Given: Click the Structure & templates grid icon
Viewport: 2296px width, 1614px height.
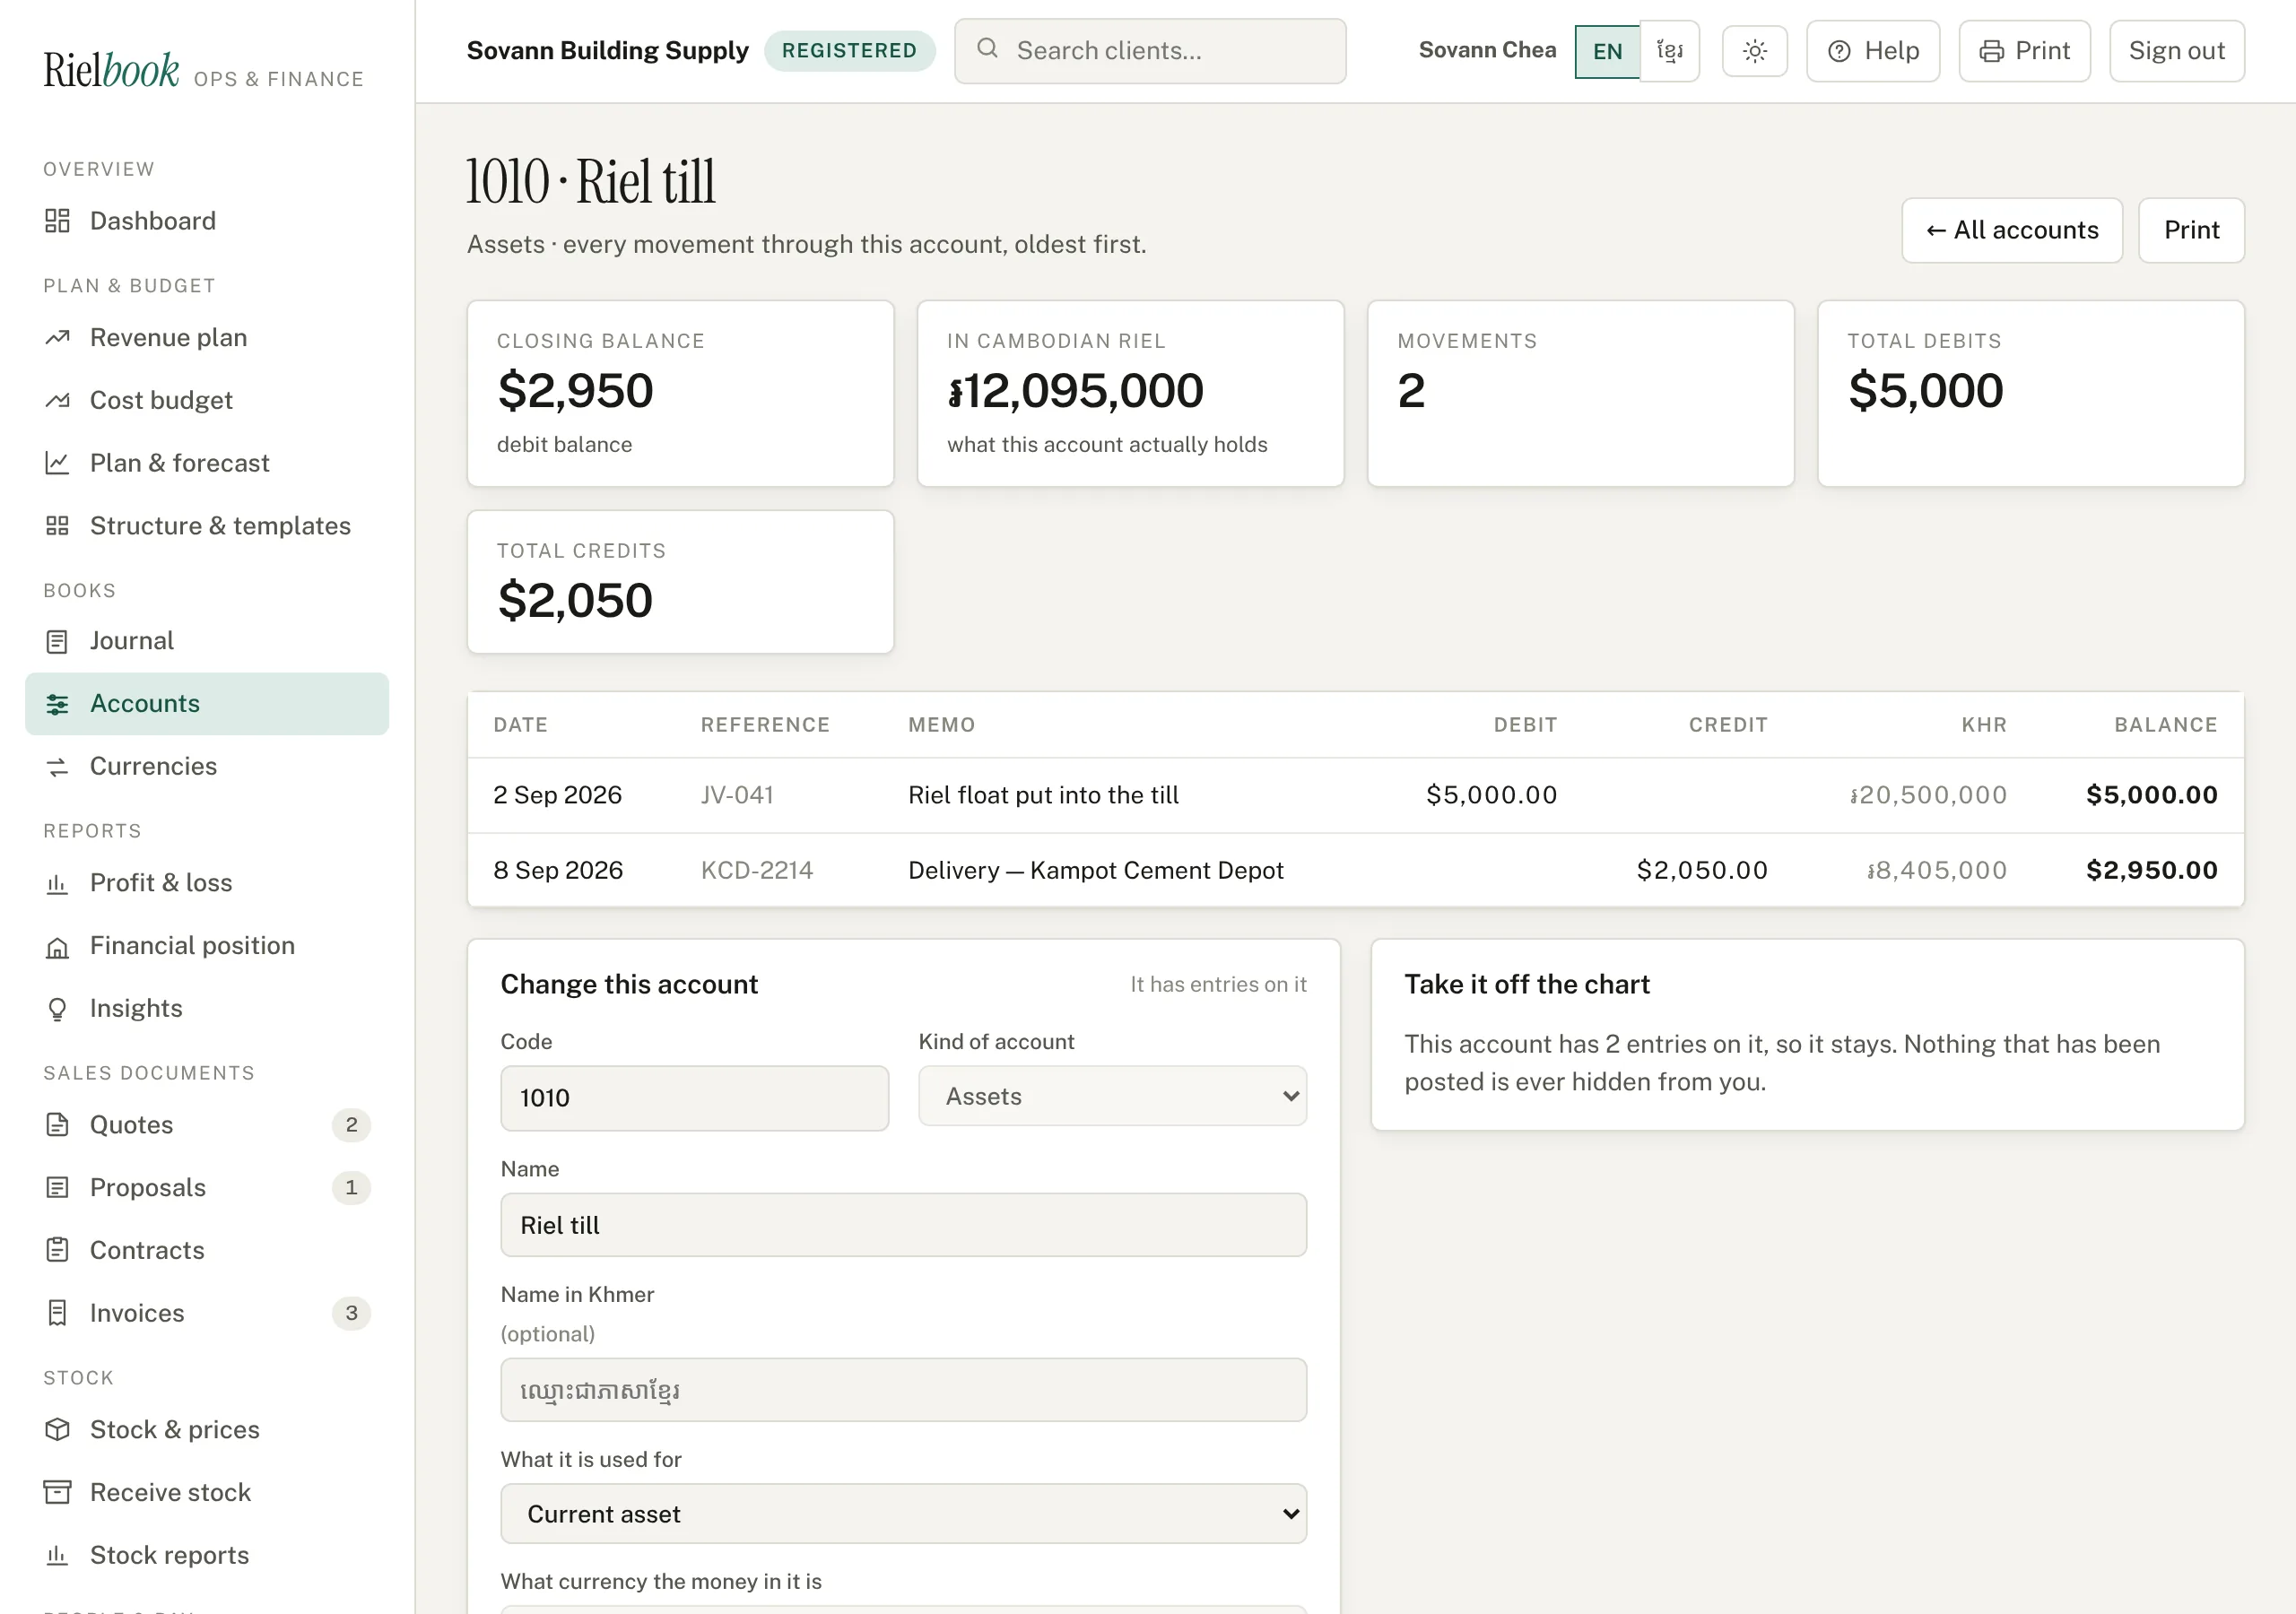Looking at the screenshot, I should [x=57, y=526].
